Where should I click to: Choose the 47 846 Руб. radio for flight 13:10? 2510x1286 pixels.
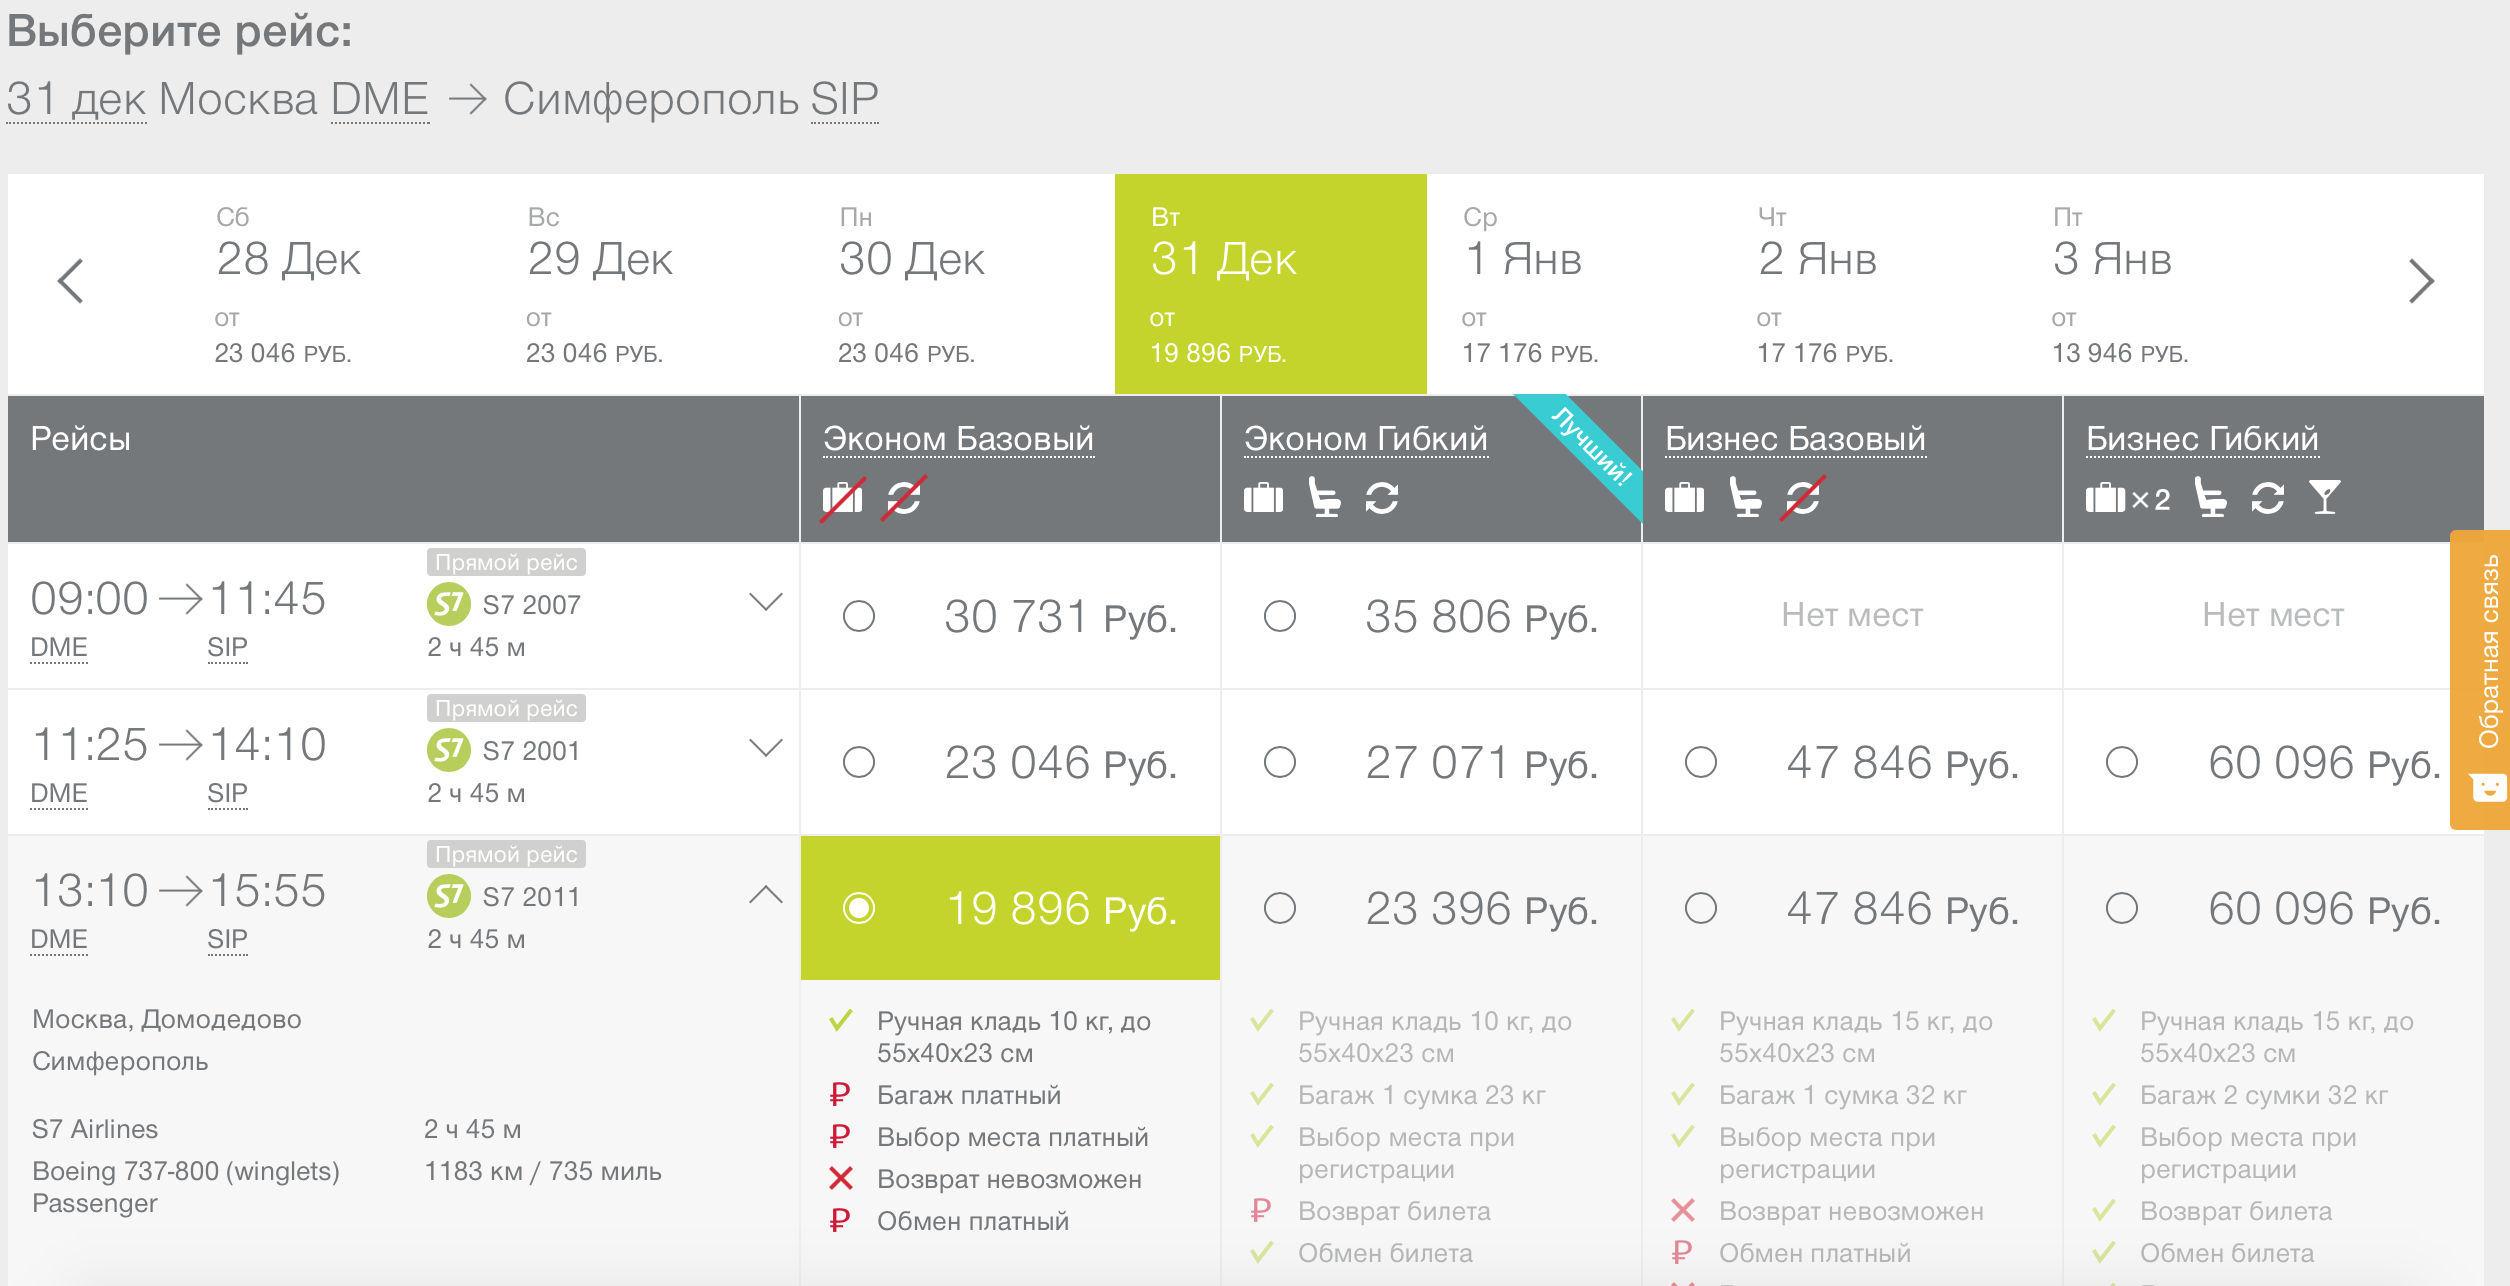coord(1701,908)
